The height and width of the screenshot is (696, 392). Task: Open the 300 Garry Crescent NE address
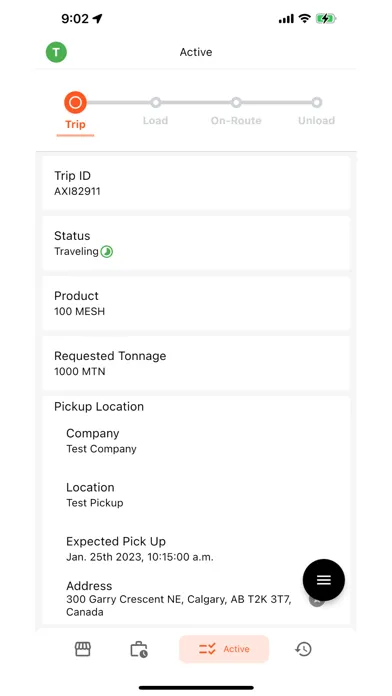tap(178, 605)
